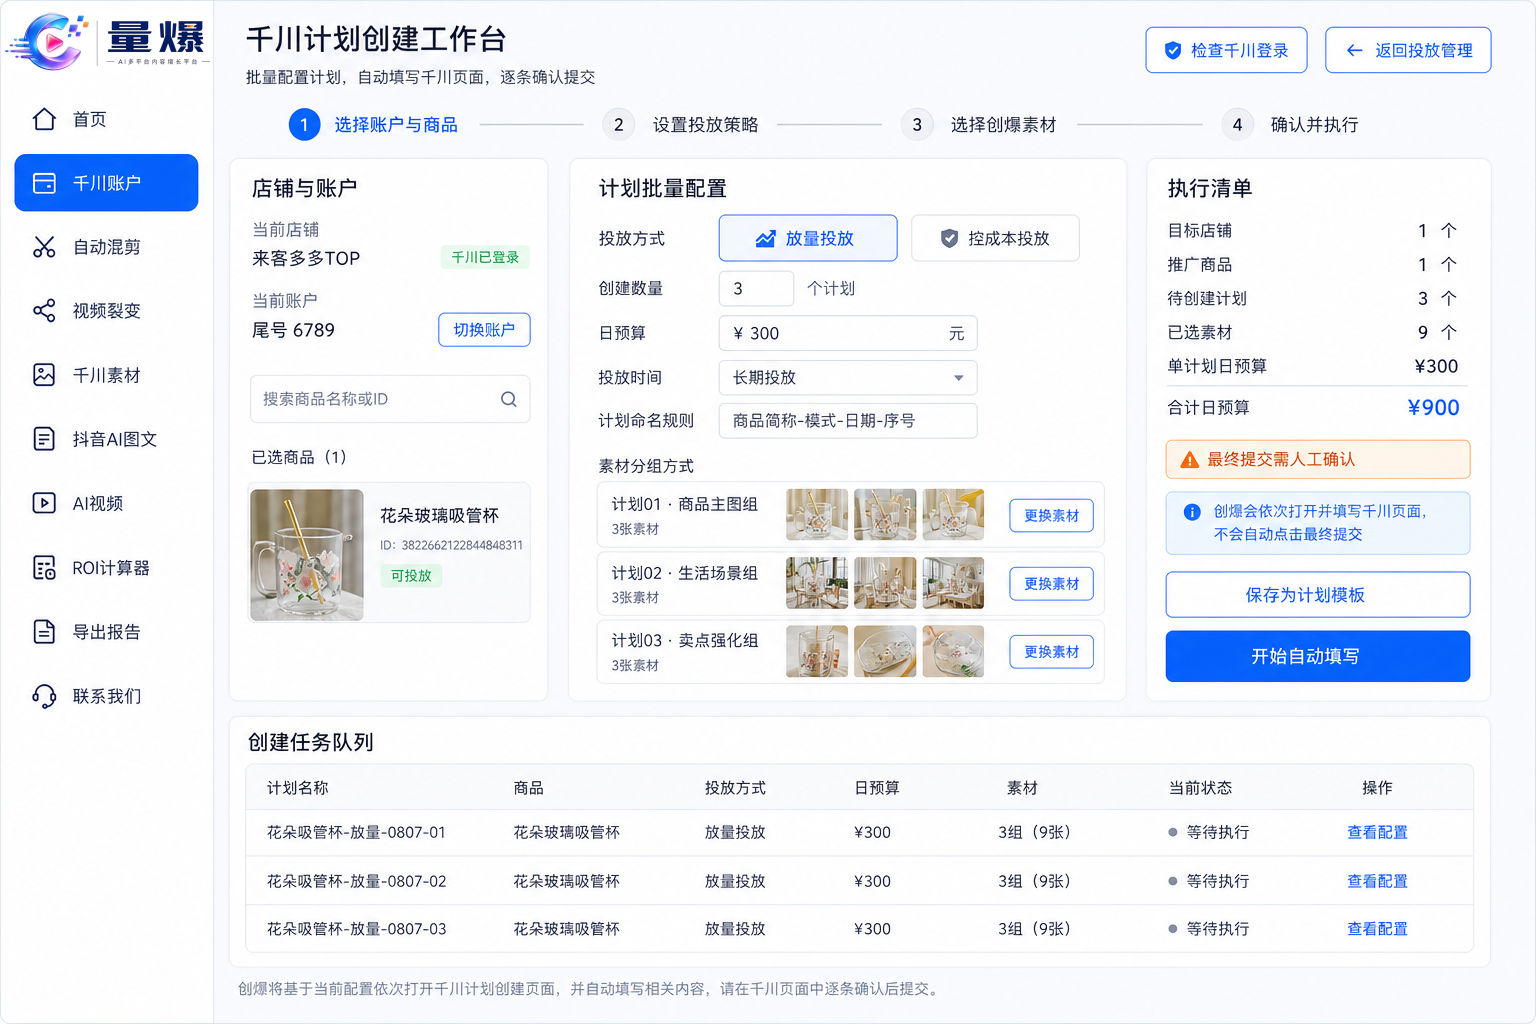This screenshot has height=1024, width=1536.
Task: Open 查看配置 for 花朵吸管杯-放量-0807-01
Action: click(x=1377, y=832)
